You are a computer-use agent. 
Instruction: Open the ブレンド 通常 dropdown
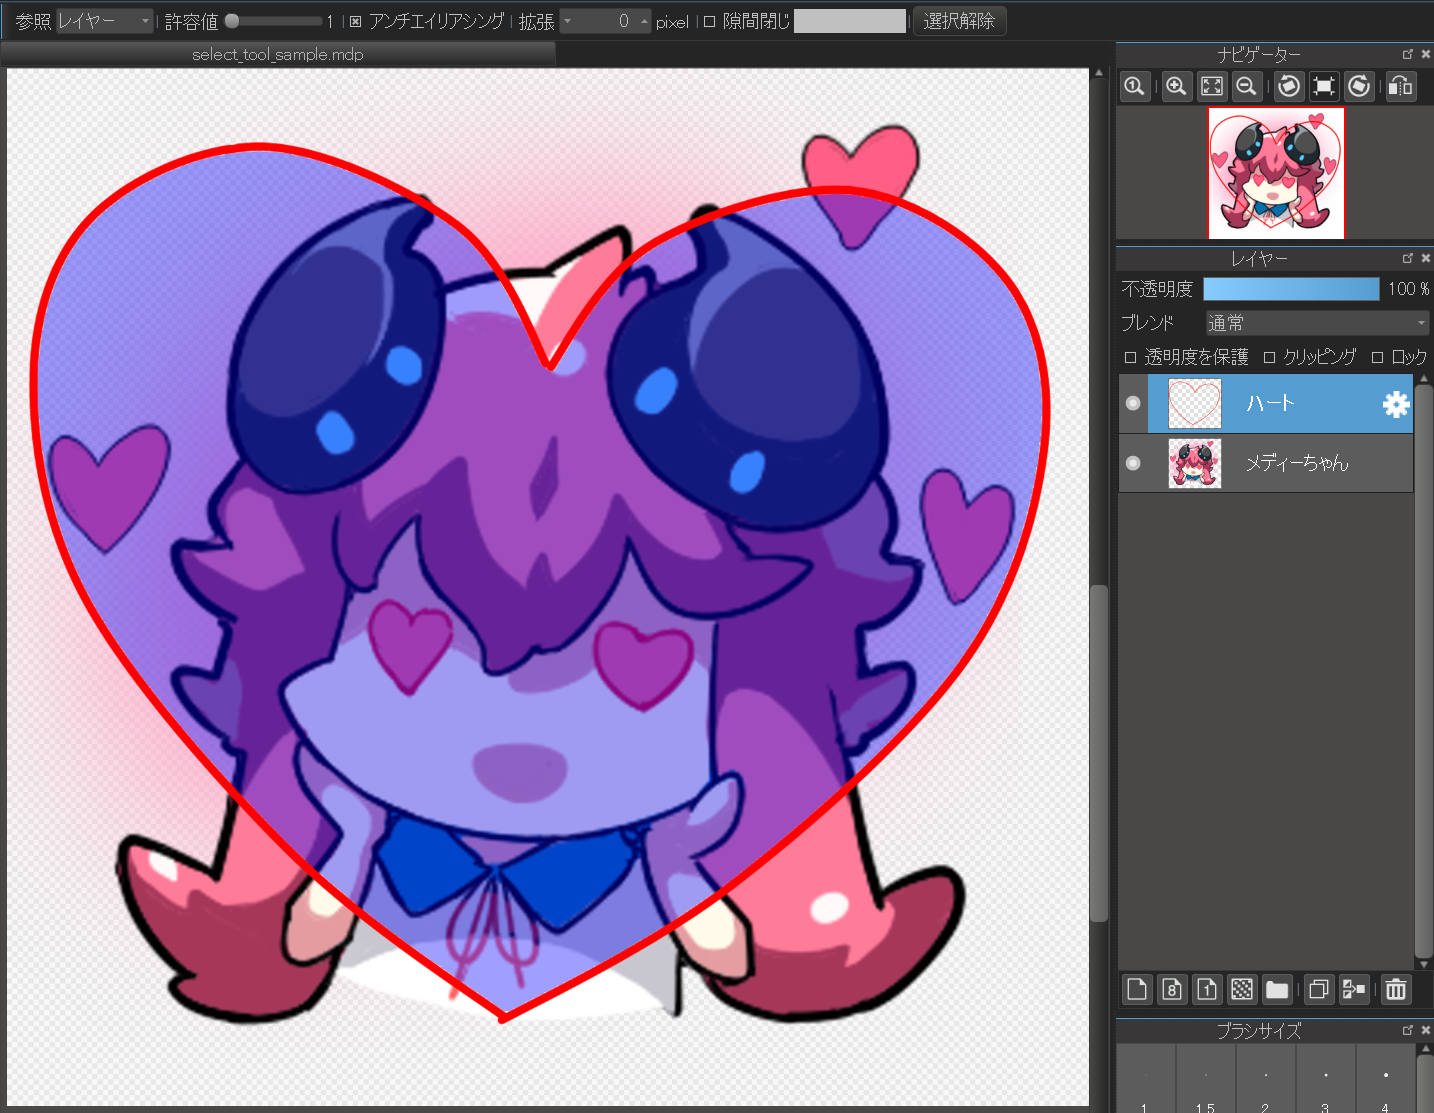pos(1317,323)
